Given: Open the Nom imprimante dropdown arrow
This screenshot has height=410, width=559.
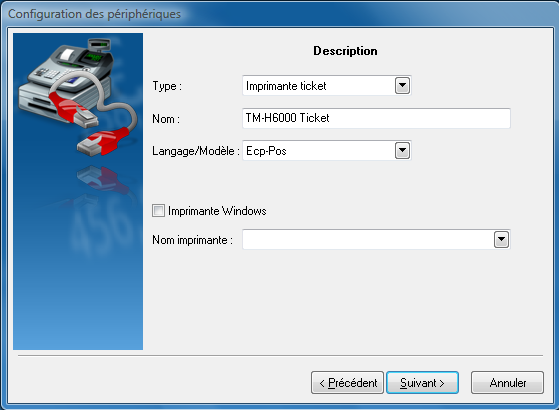Looking at the screenshot, I should [501, 240].
